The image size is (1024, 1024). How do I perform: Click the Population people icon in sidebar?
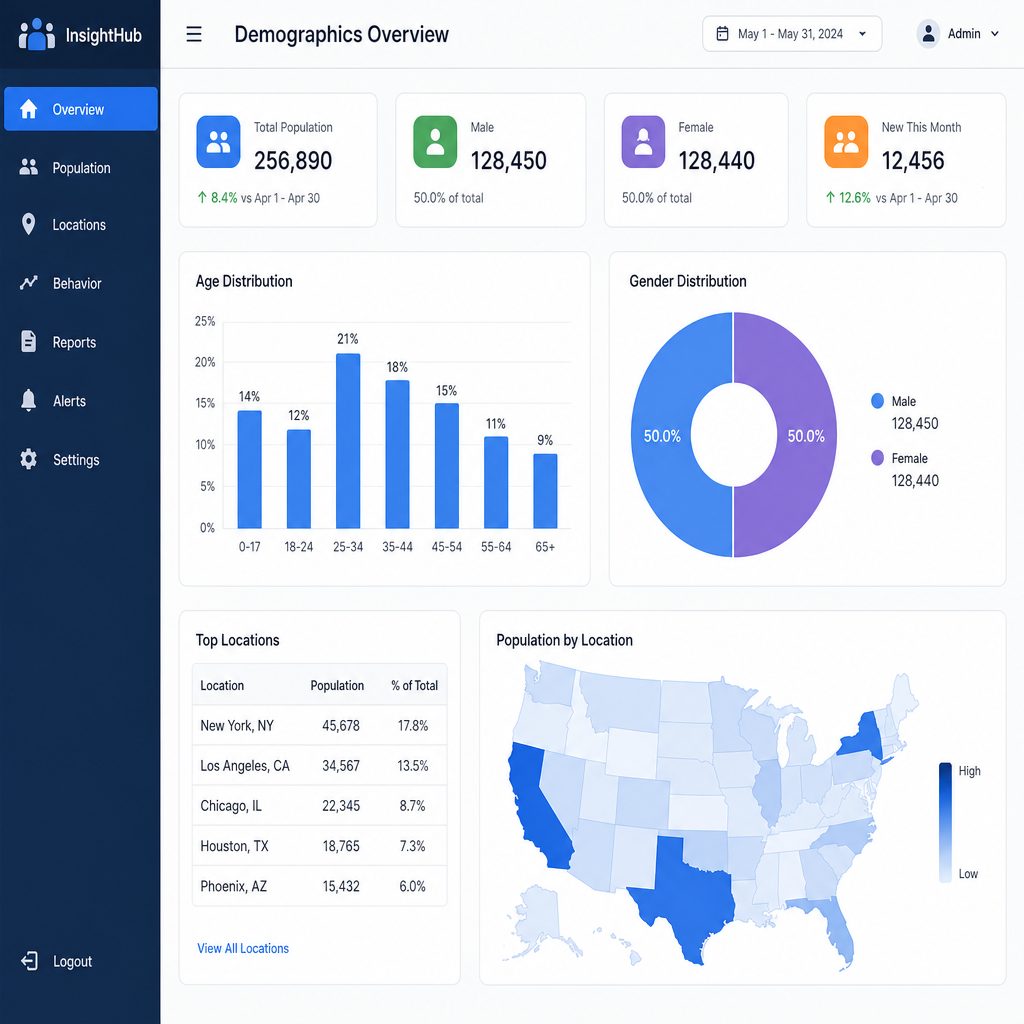pyautogui.click(x=29, y=167)
